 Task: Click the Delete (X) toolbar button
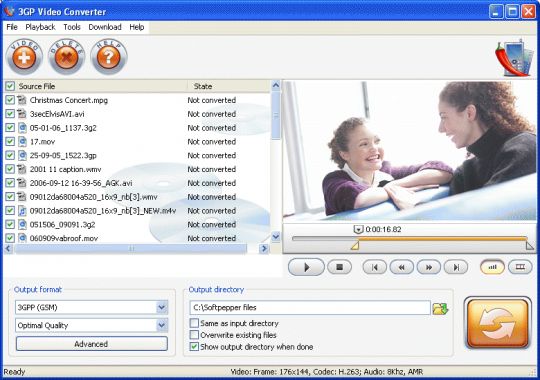coord(66,57)
